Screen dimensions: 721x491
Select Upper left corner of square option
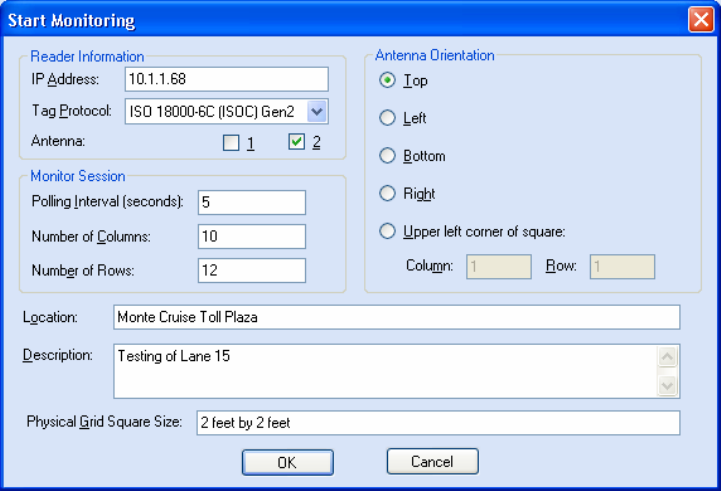tap(387, 231)
